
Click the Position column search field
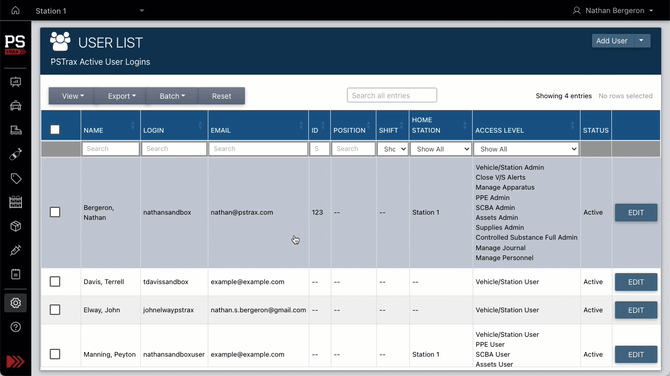point(353,149)
